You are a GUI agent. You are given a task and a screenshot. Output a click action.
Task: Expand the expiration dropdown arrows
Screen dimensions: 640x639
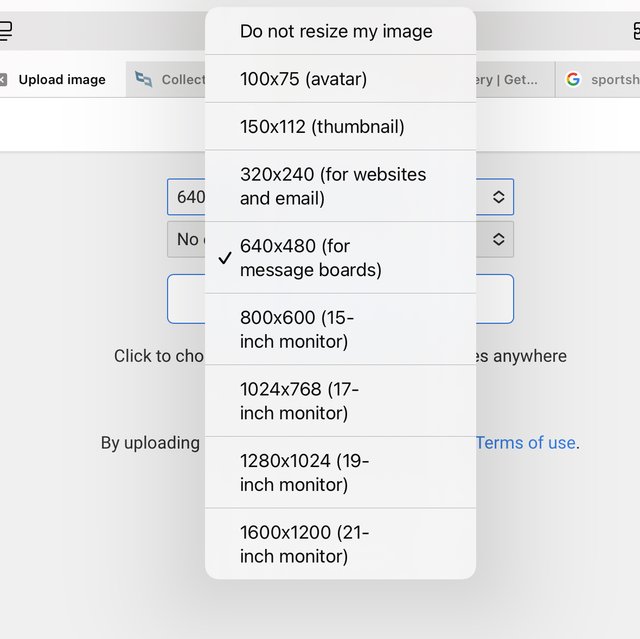[498, 239]
